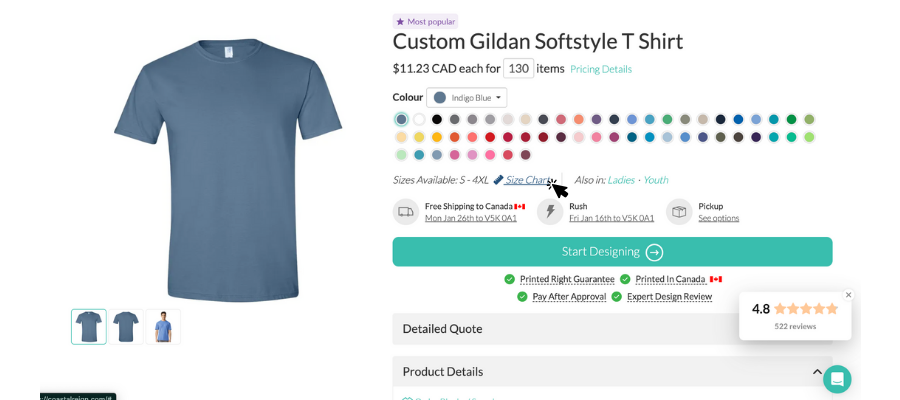Open the Pricing Details link
This screenshot has width=900, height=400.
point(601,69)
